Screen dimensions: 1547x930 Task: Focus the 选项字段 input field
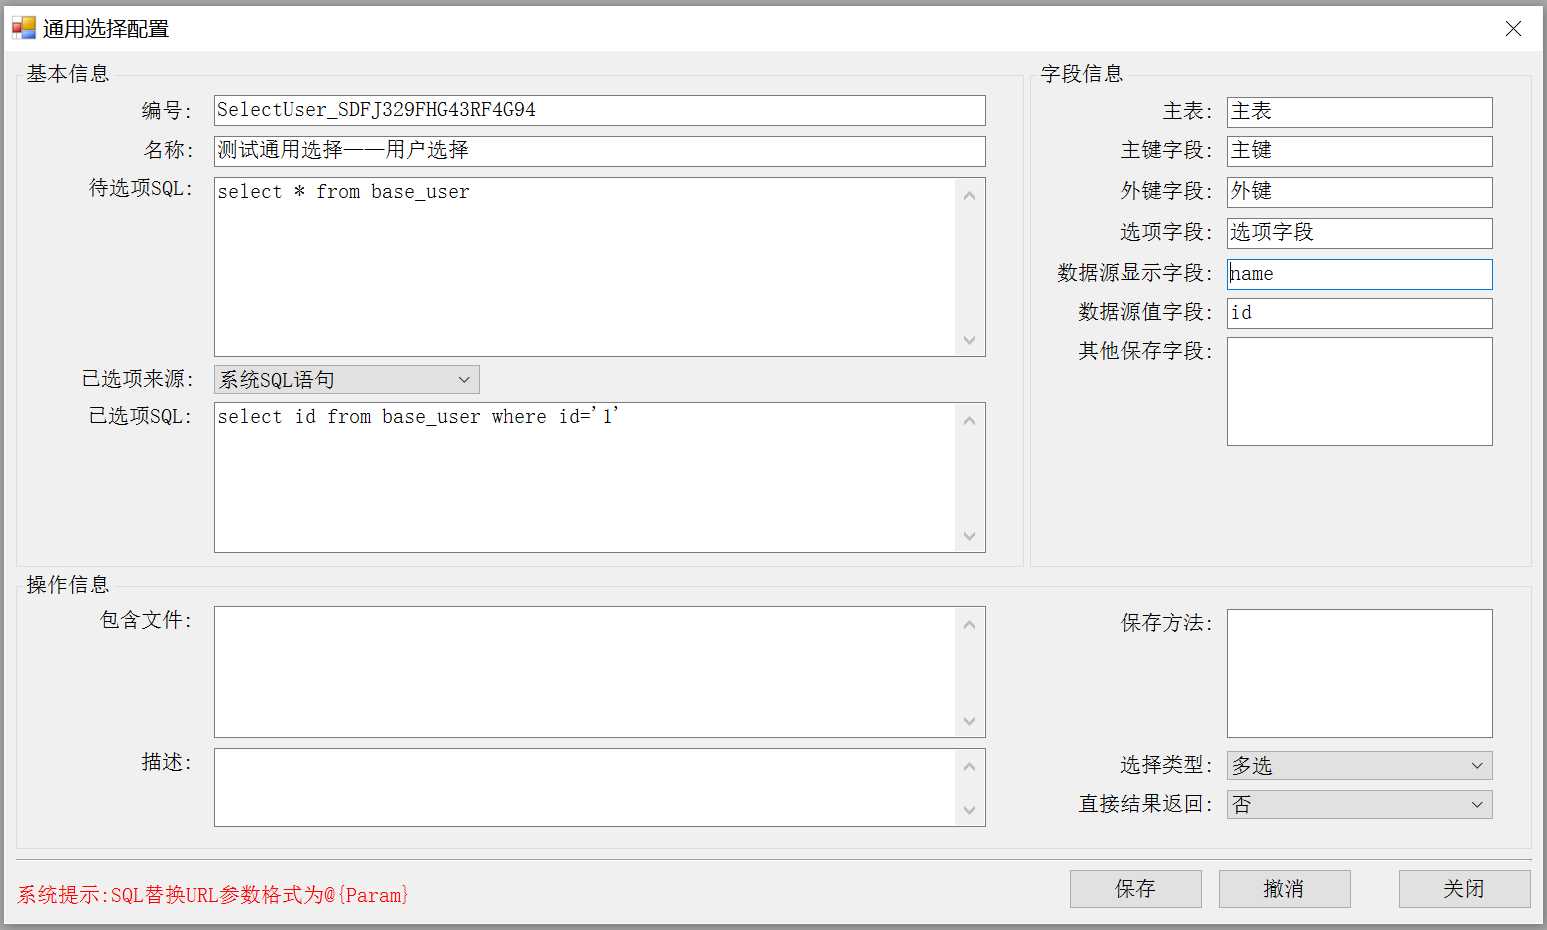click(x=1359, y=233)
